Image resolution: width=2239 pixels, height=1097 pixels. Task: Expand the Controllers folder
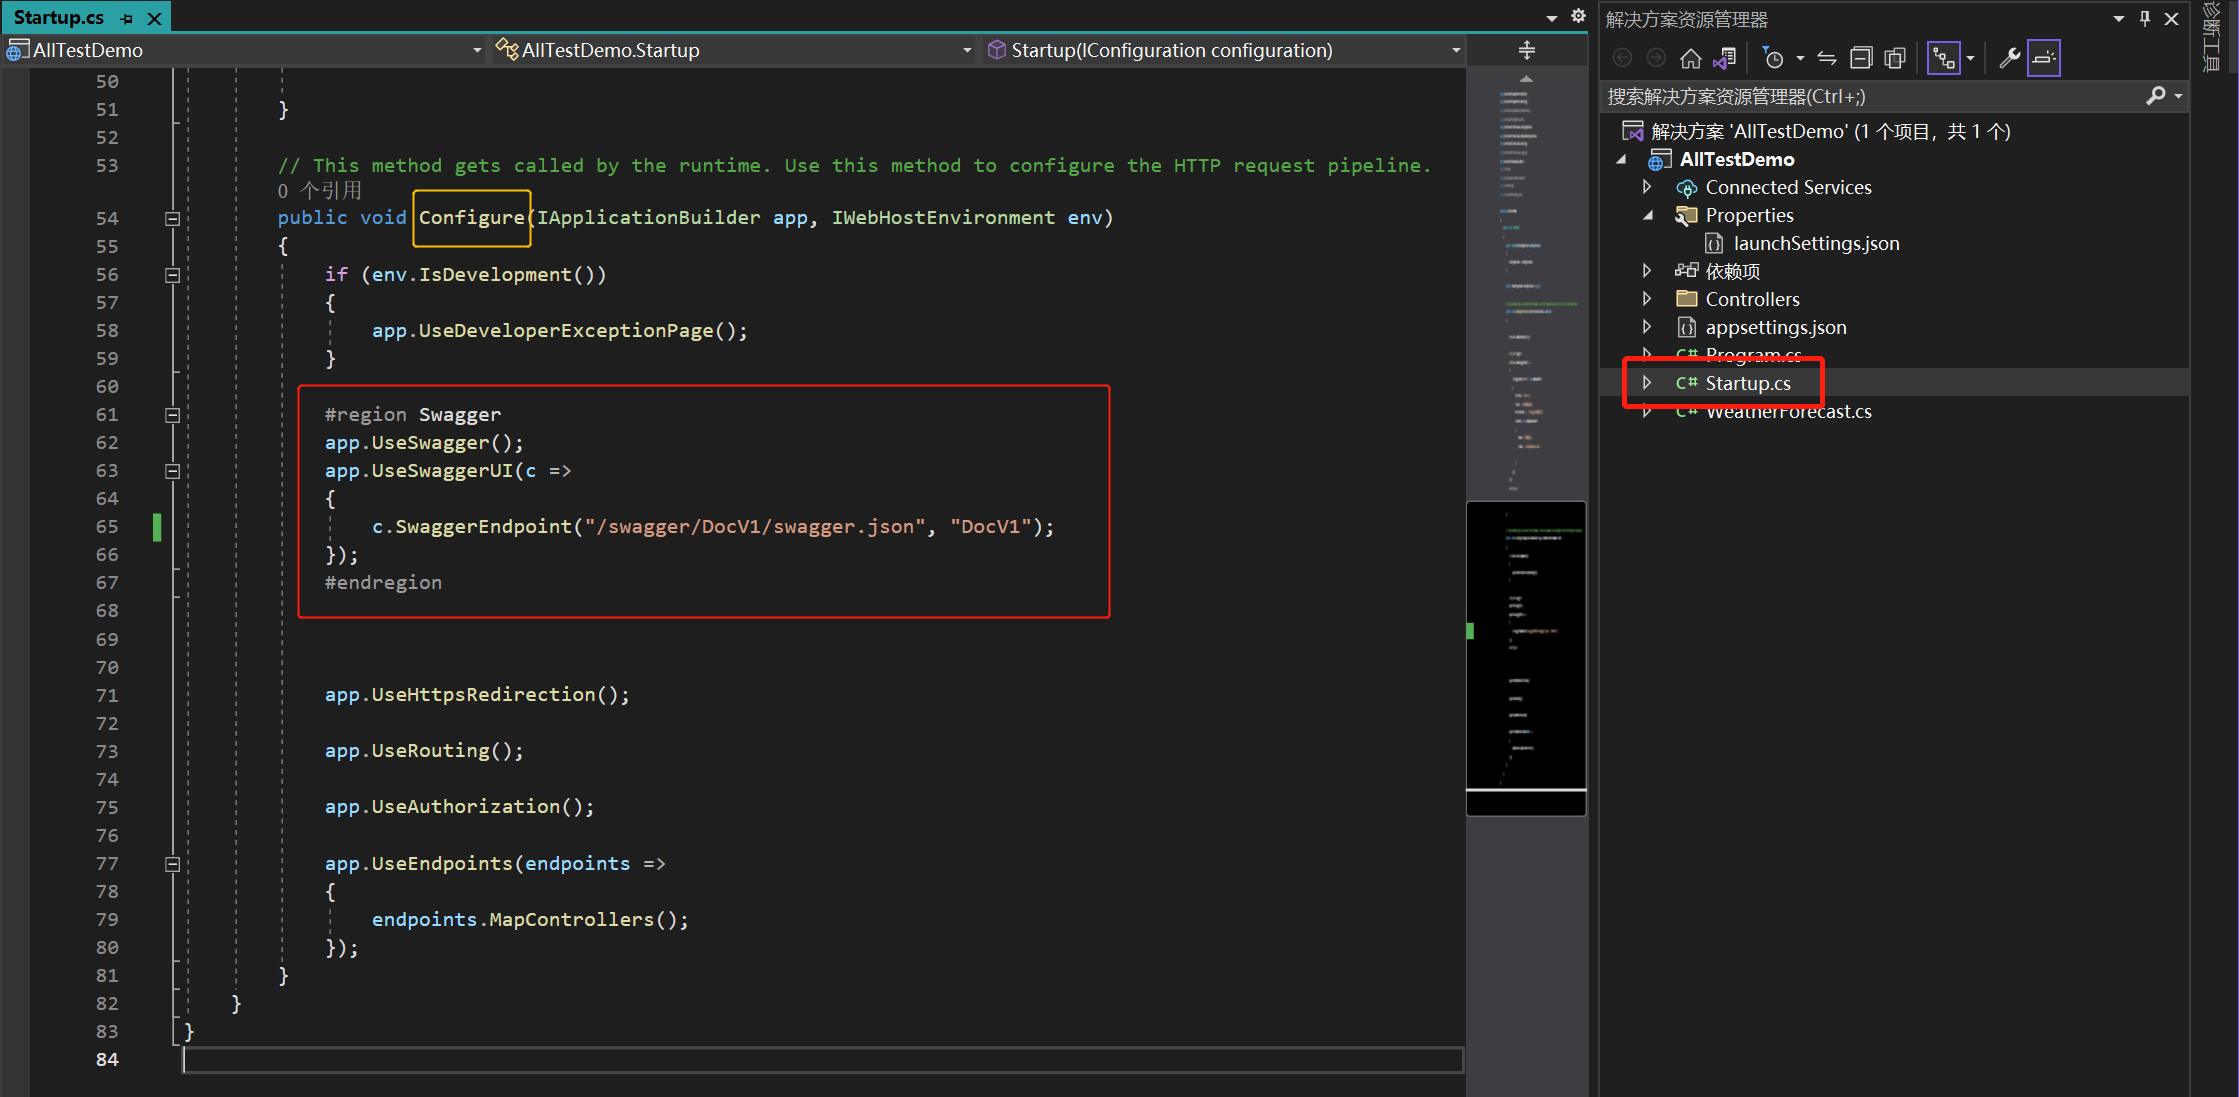[x=1647, y=299]
